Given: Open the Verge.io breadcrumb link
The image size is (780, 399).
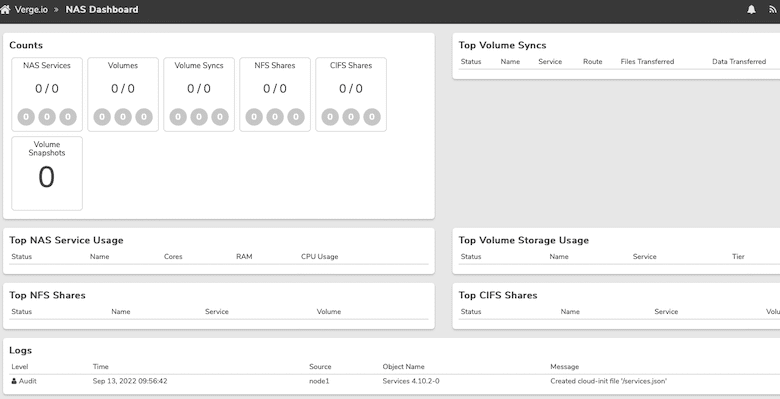Looking at the screenshot, I should pyautogui.click(x=31, y=9).
